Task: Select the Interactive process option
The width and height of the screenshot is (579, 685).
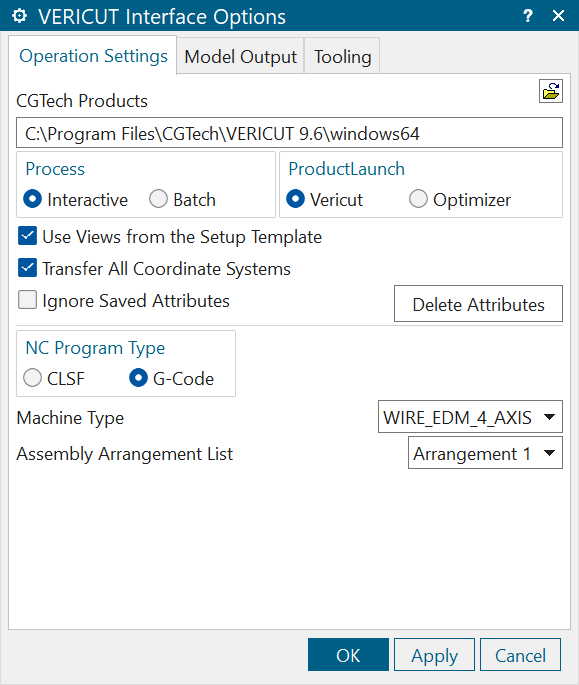Action: click(x=76, y=200)
